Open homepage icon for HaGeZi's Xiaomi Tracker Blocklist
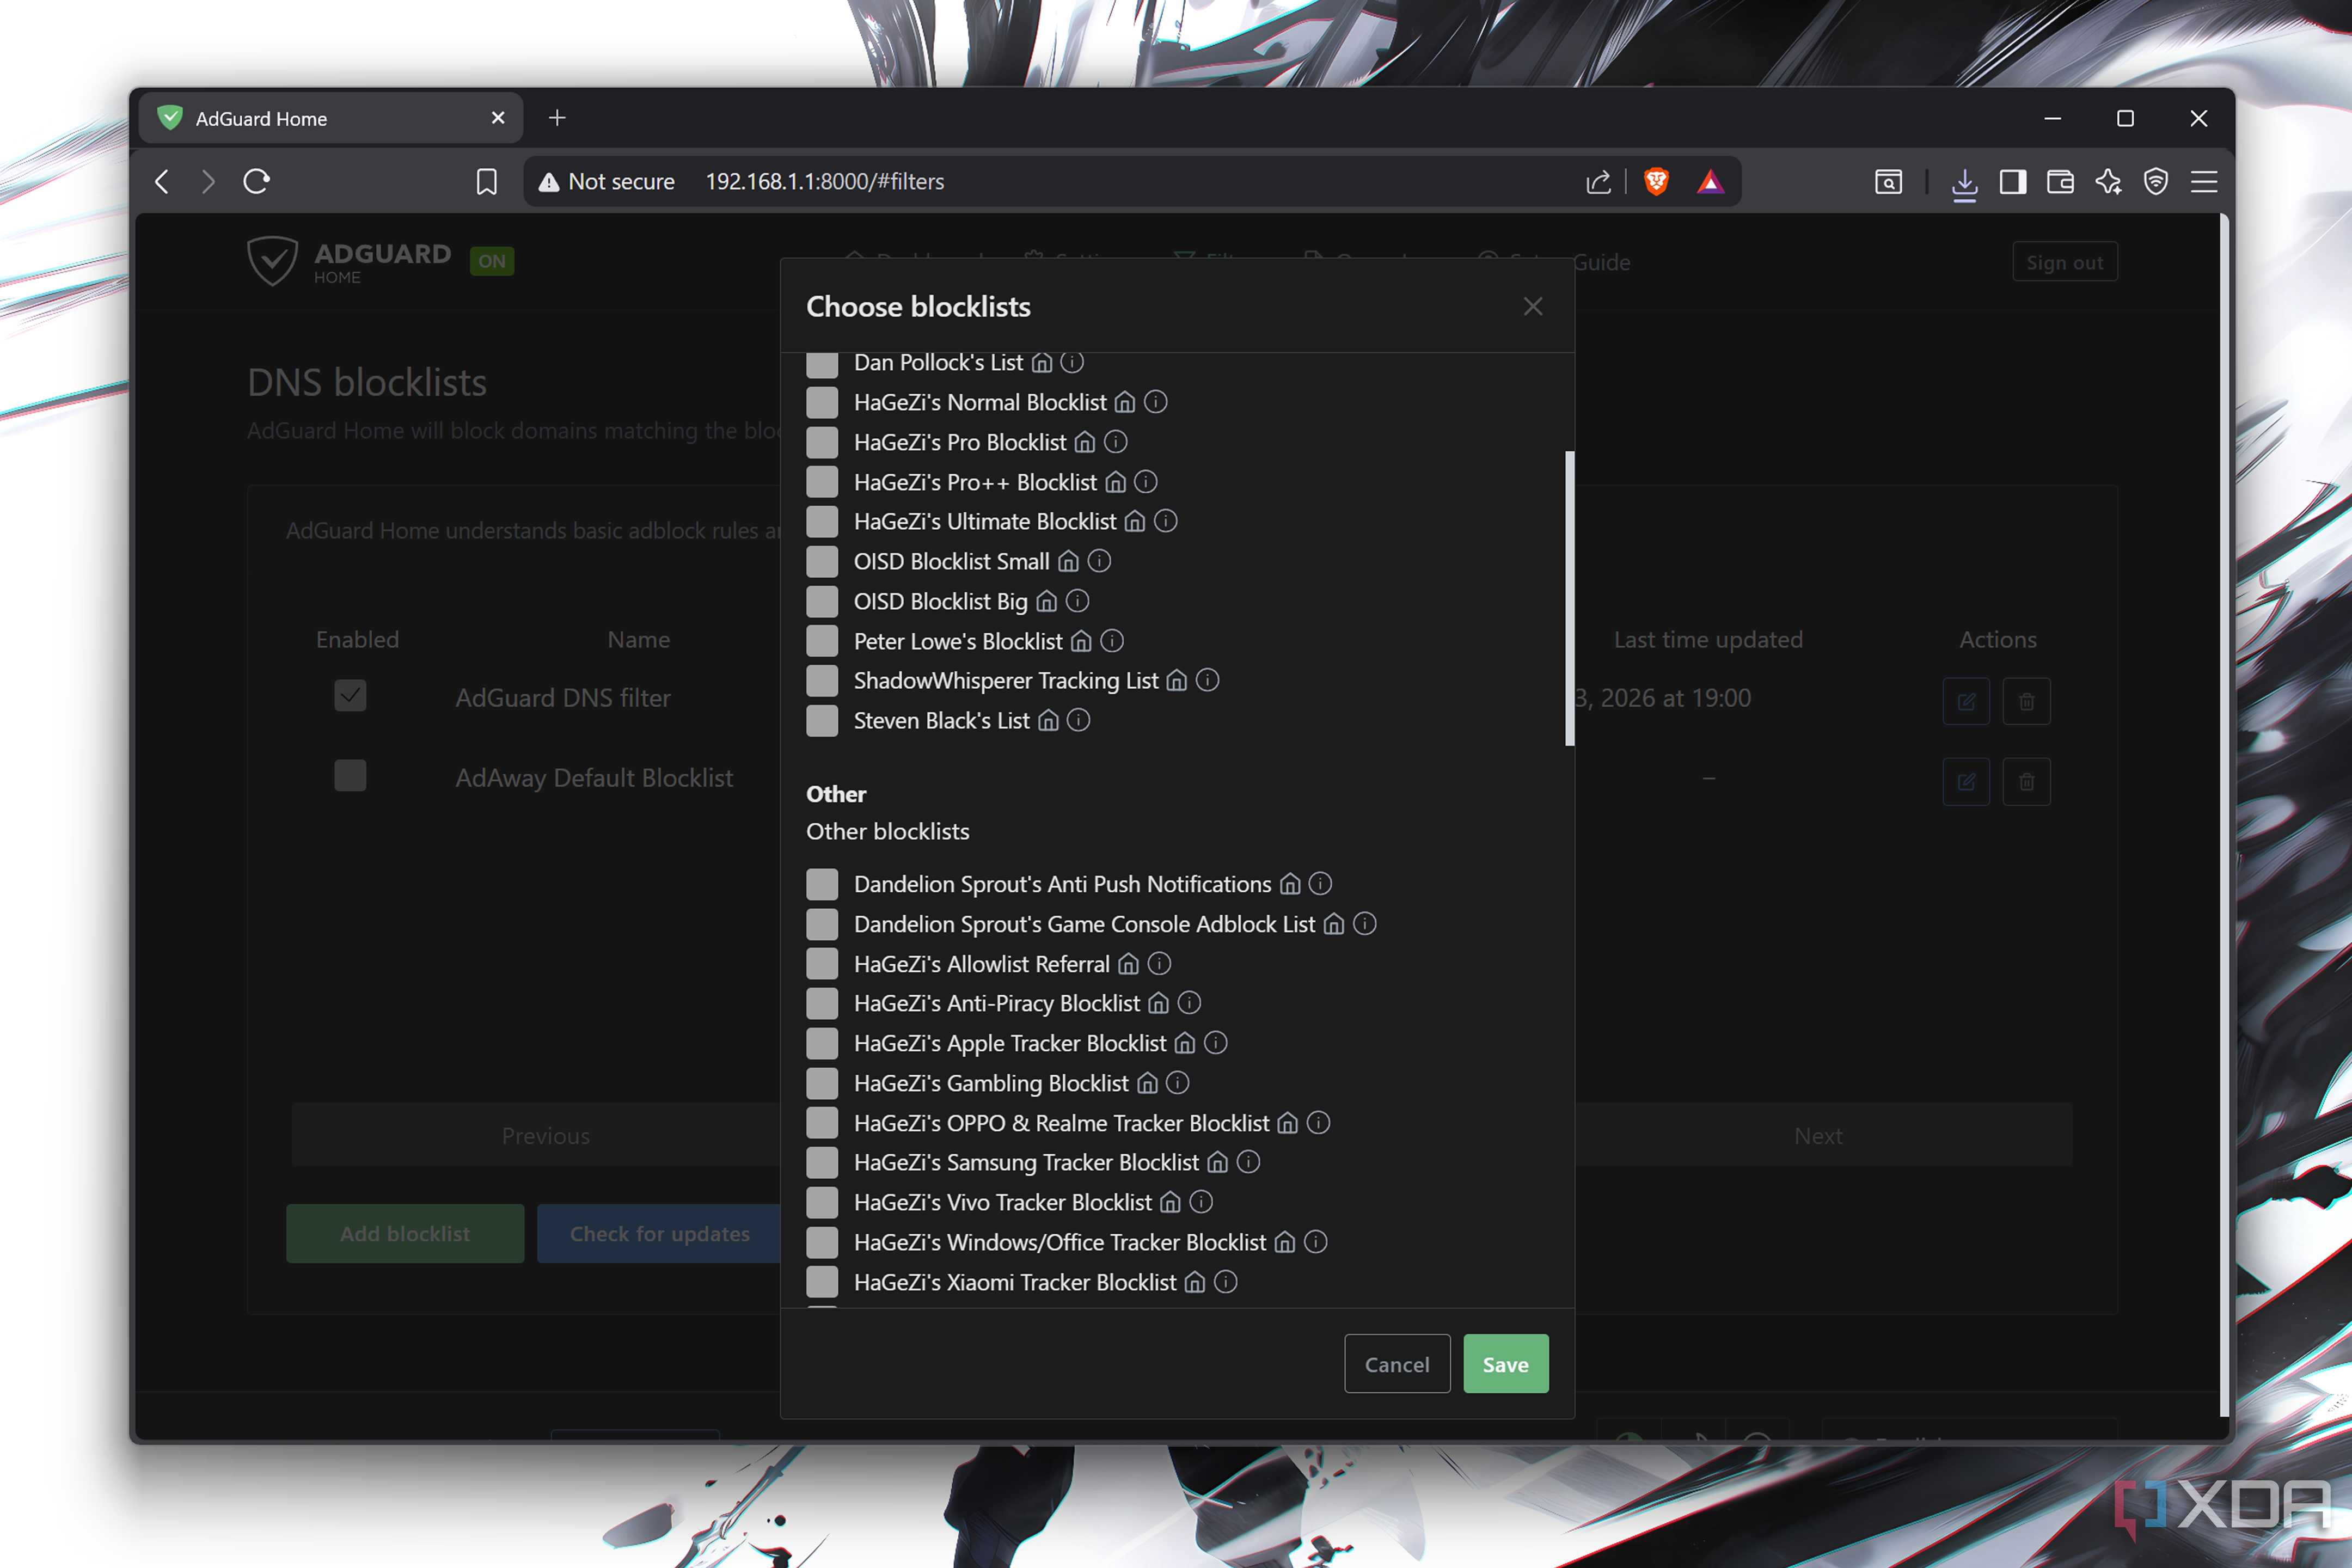 pos(1194,1282)
